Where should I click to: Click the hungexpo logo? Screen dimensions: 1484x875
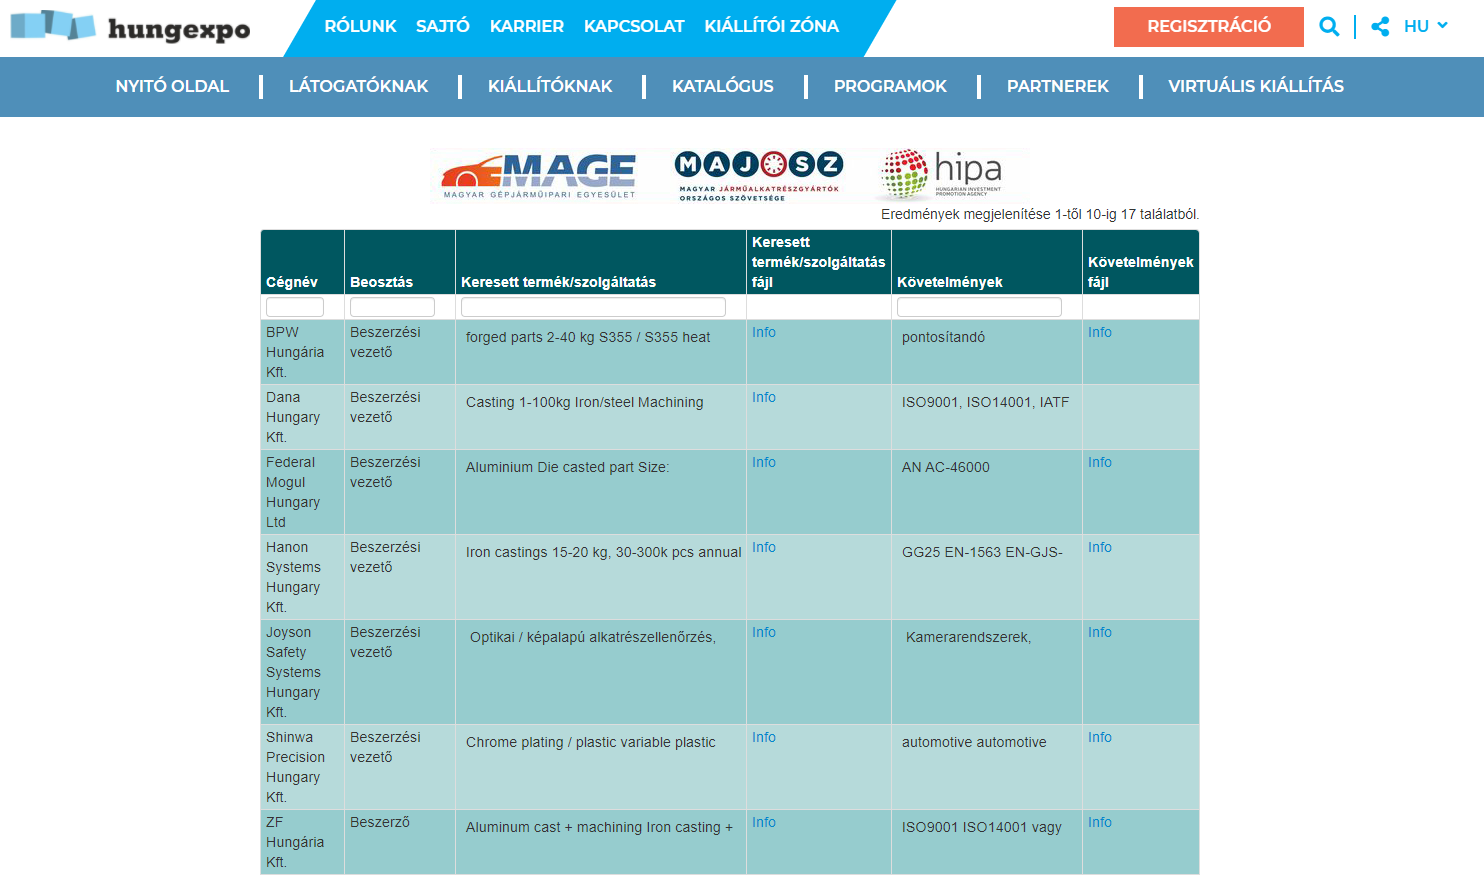(x=130, y=27)
